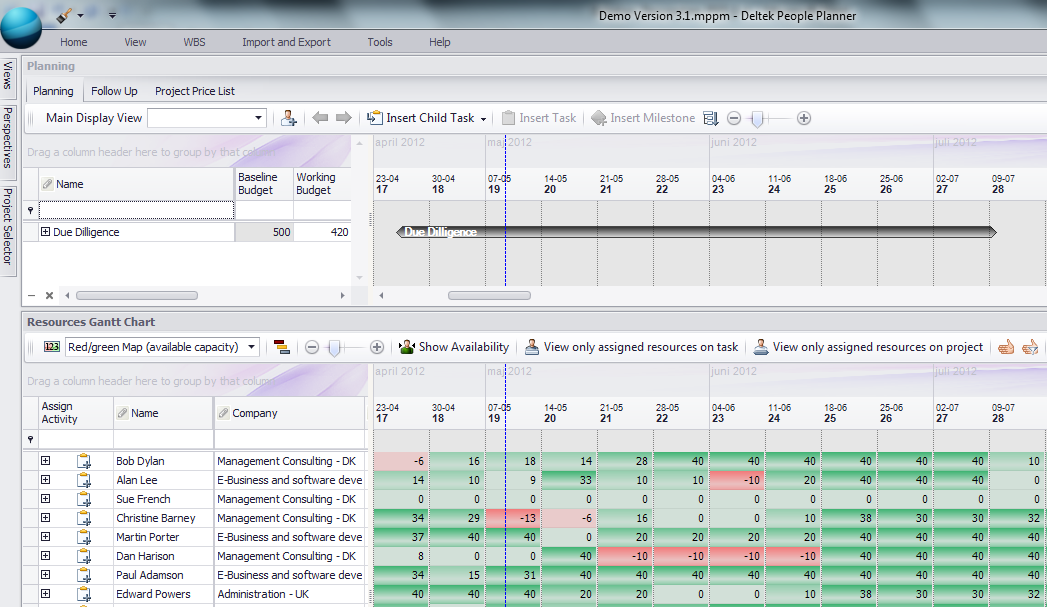Image resolution: width=1047 pixels, height=607 pixels.
Task: Click the add resource icon beside Main Display View
Action: click(289, 118)
